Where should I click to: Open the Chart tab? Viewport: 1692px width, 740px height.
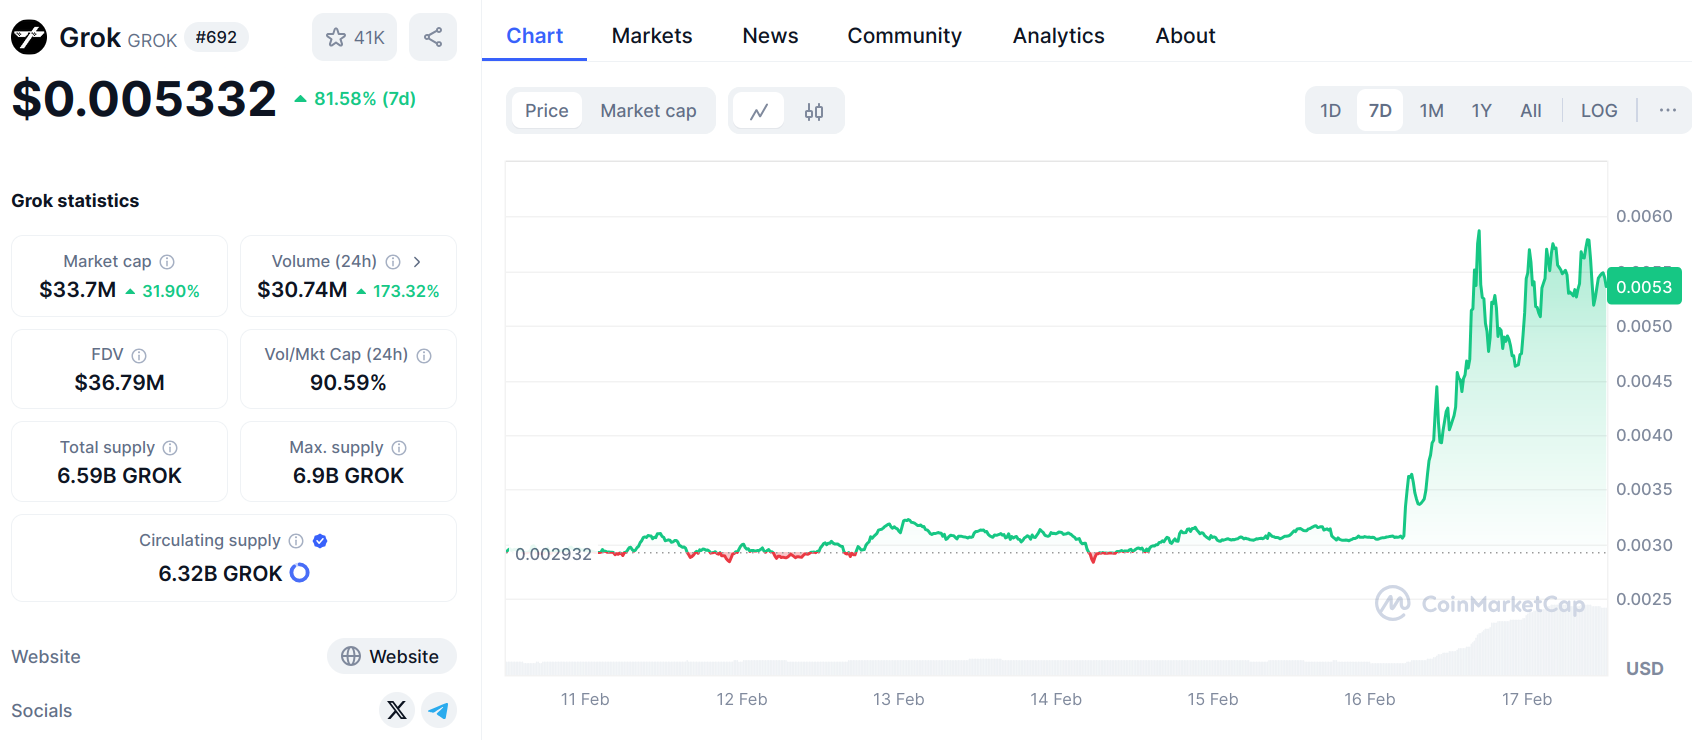point(535,36)
